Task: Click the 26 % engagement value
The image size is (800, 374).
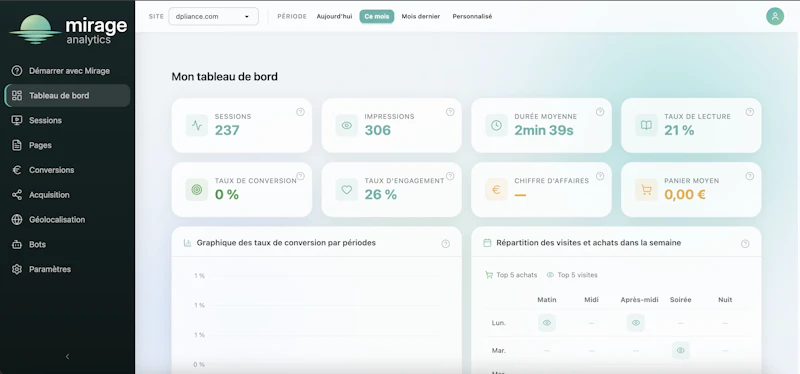Action: (x=381, y=194)
